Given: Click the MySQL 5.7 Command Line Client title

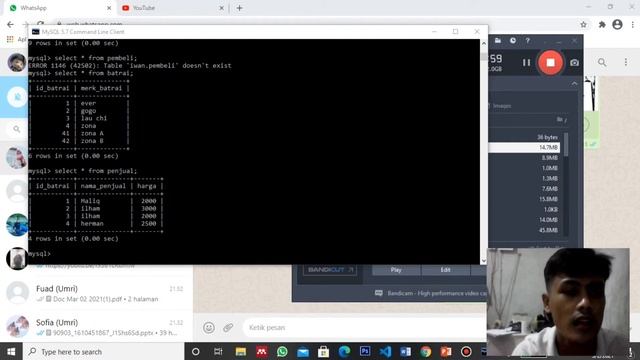Looking at the screenshot, I should coord(83,31).
